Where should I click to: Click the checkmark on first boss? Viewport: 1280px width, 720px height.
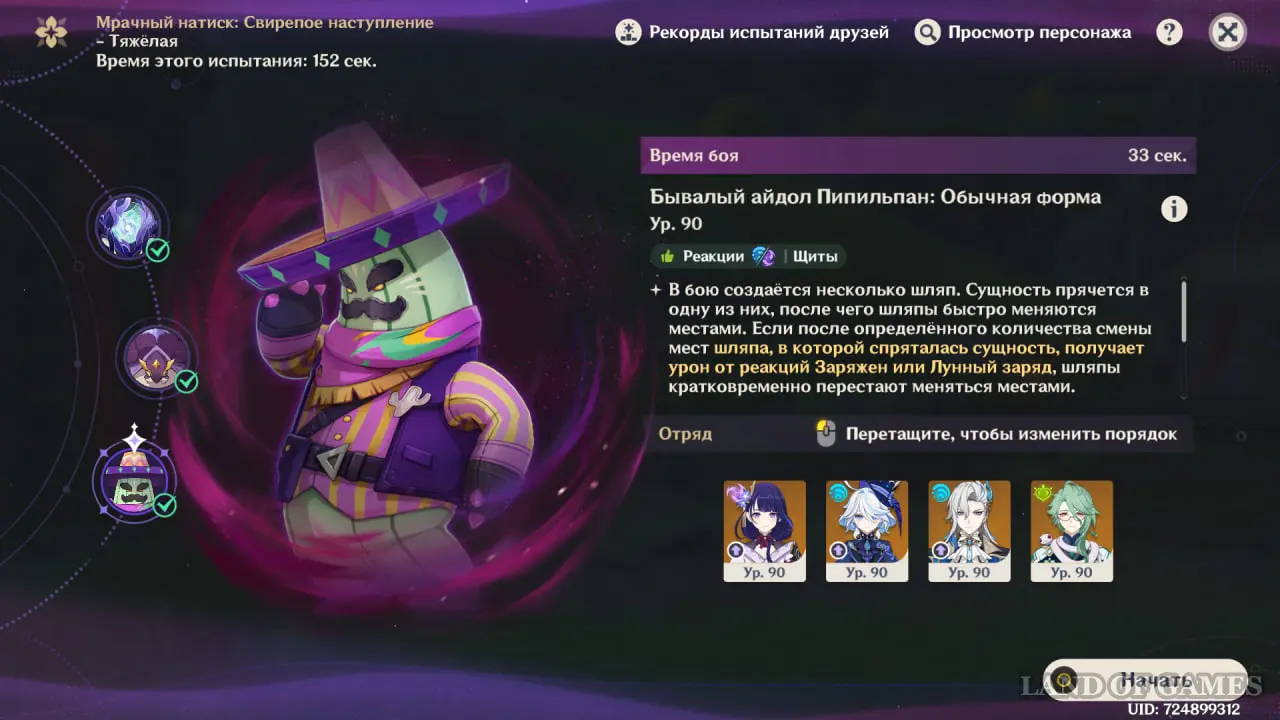158,250
